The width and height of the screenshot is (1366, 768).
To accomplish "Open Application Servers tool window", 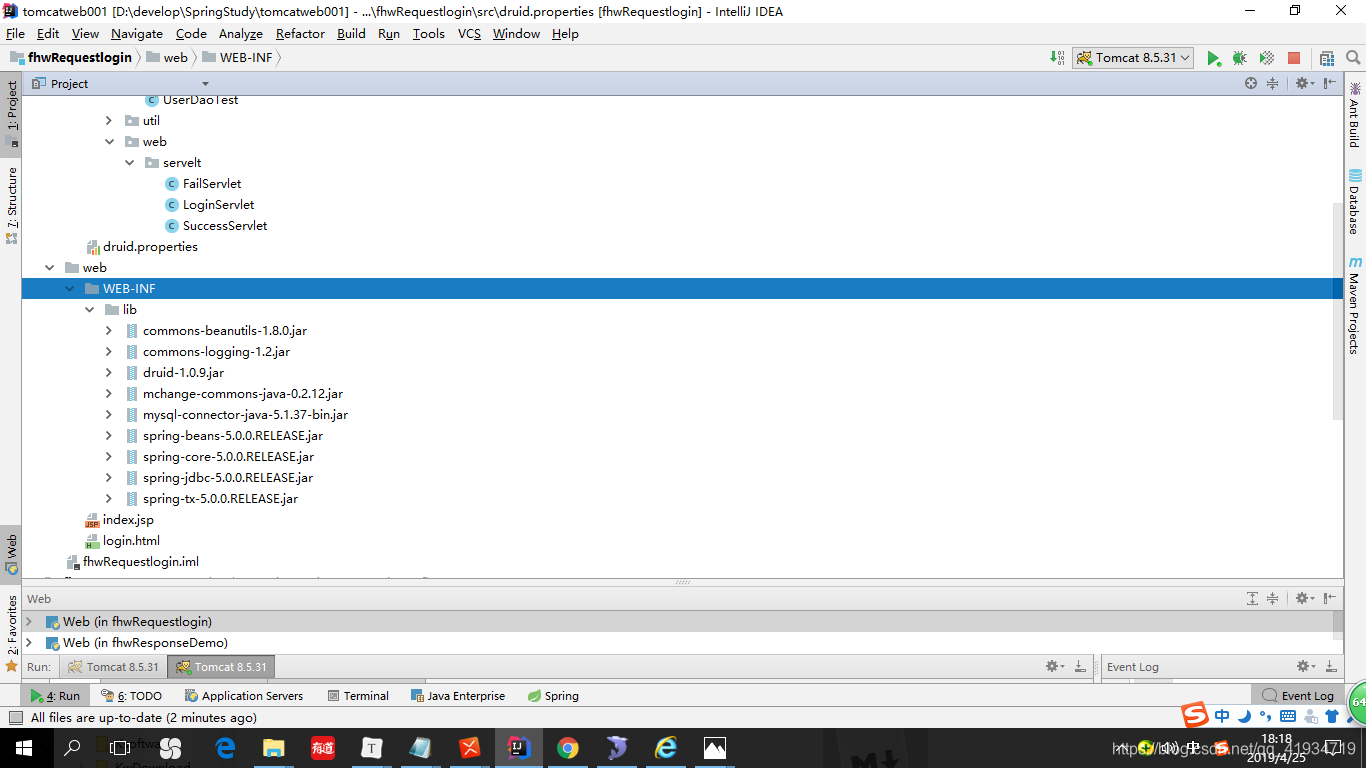I will point(244,696).
